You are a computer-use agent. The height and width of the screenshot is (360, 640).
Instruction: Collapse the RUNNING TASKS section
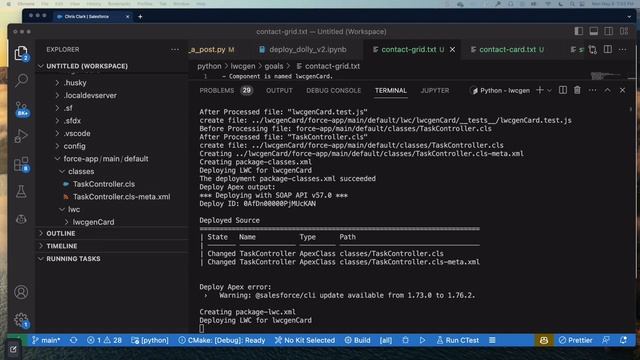click(x=73, y=258)
